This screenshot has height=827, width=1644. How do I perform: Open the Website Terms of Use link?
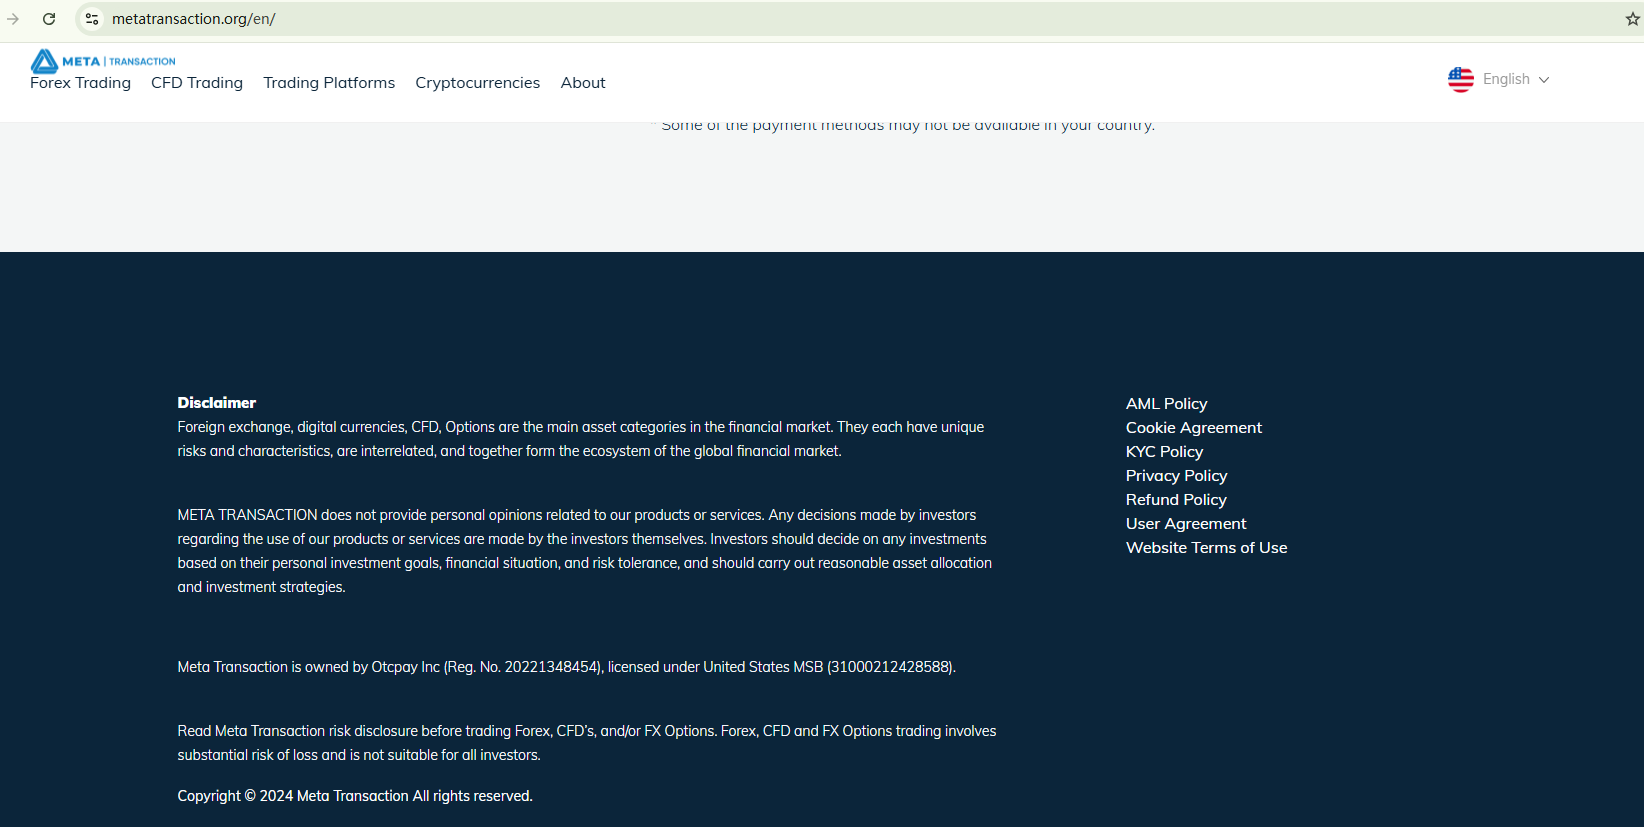(1207, 548)
